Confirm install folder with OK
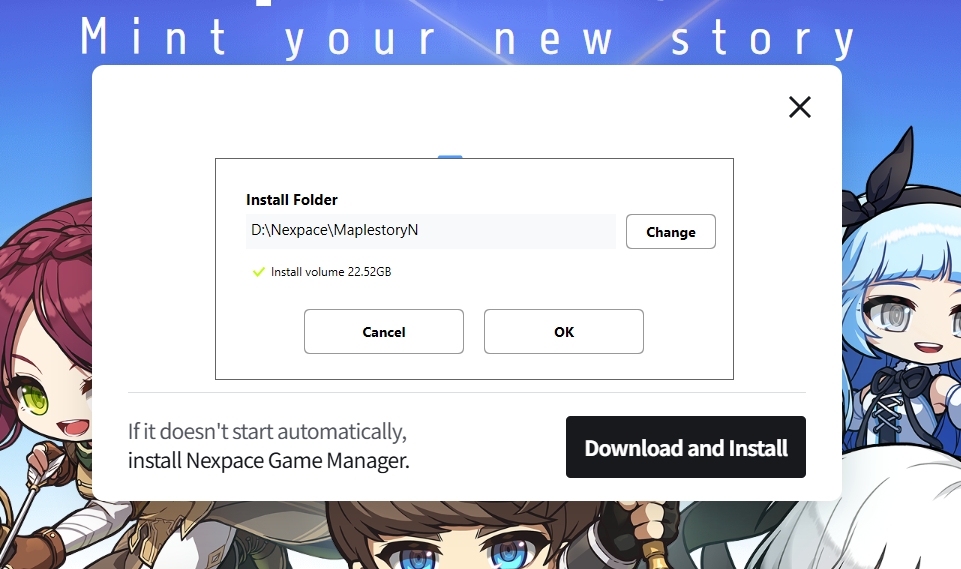Screen dimensions: 961x569 pos(564,332)
